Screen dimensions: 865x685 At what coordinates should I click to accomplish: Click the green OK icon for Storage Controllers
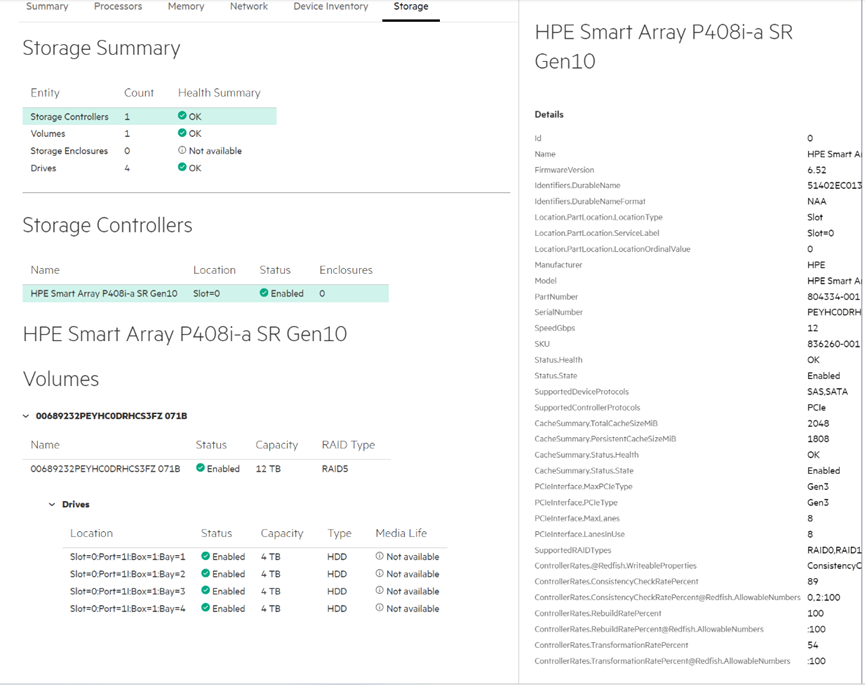[182, 116]
